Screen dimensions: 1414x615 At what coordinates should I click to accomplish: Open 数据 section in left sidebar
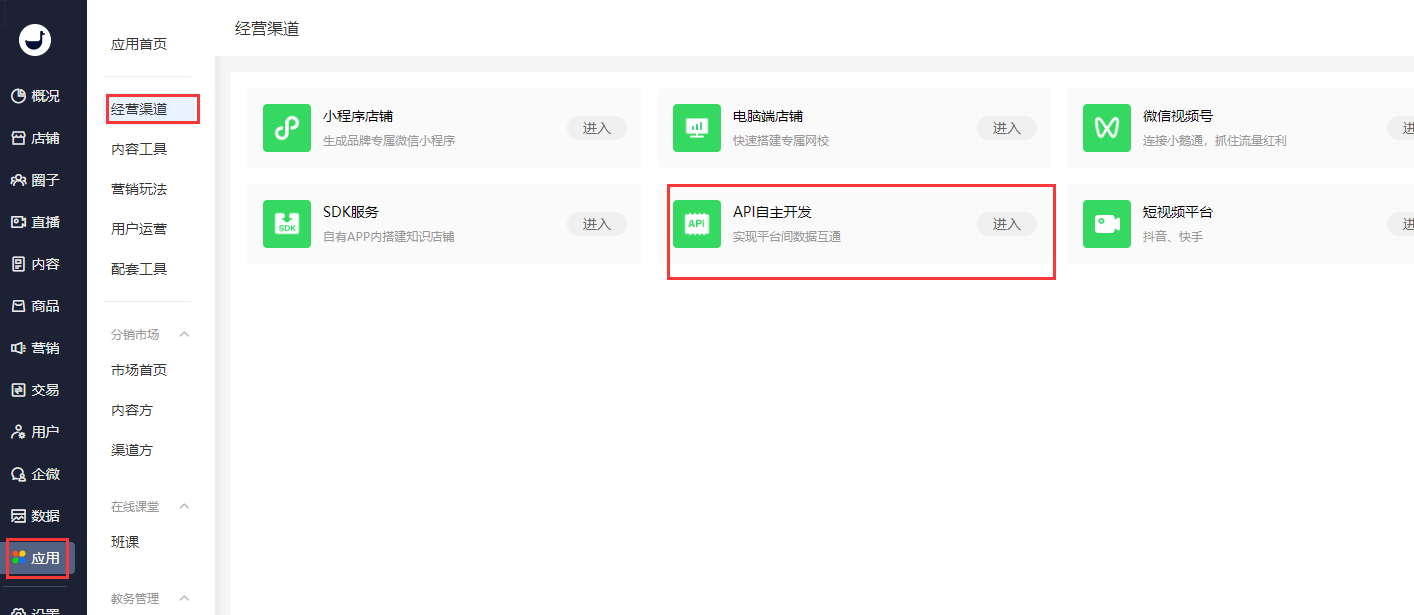tap(36, 516)
